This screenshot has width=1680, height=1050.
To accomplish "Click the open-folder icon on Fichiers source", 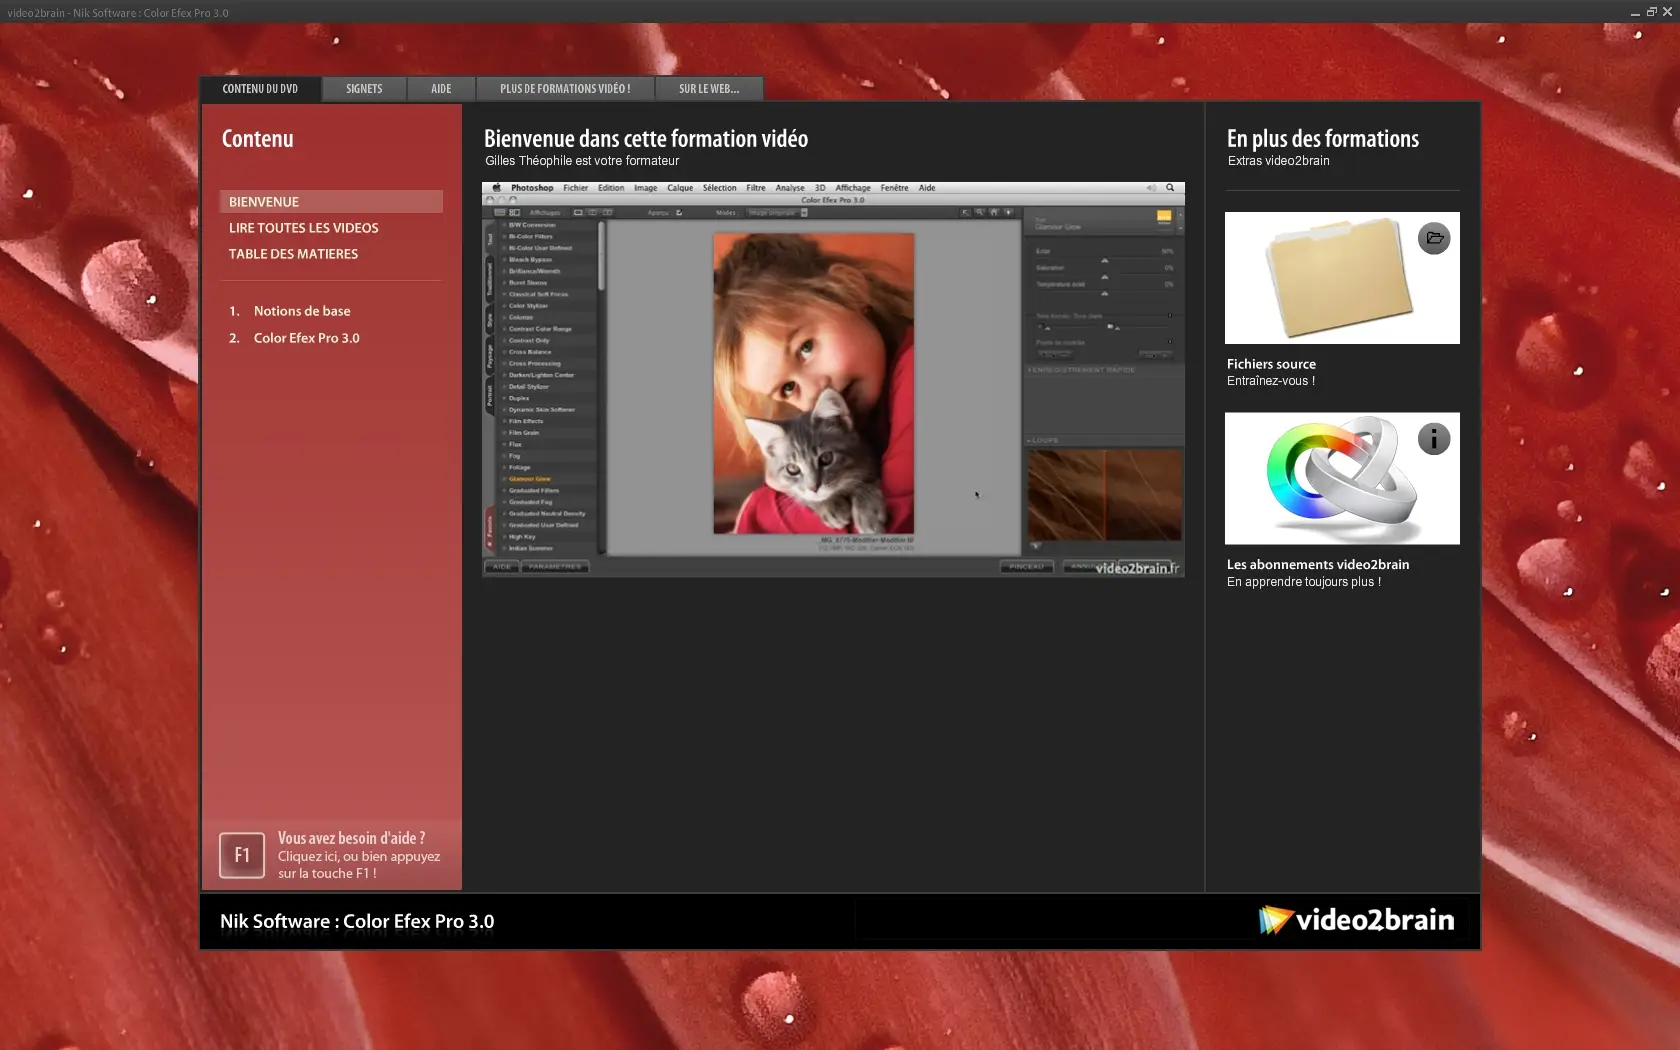I will point(1433,238).
